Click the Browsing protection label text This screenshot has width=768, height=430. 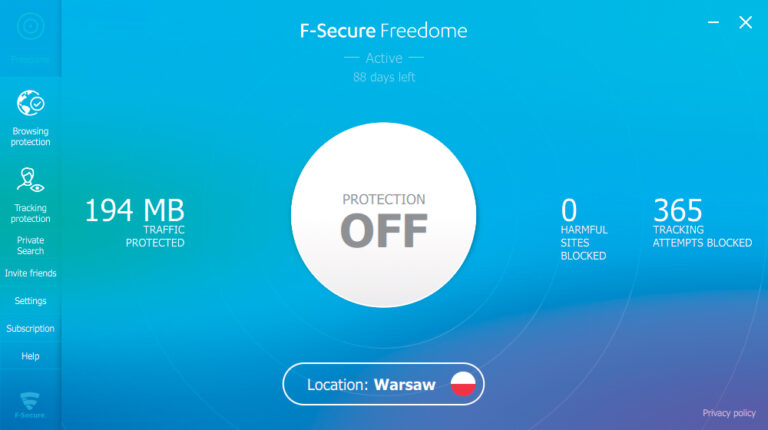[x=30, y=137]
